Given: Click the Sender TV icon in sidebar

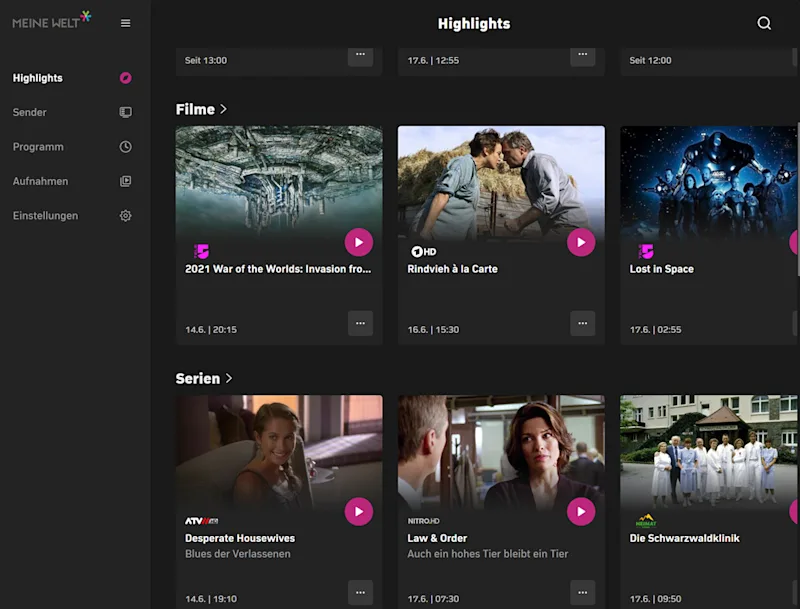Looking at the screenshot, I should coord(126,112).
